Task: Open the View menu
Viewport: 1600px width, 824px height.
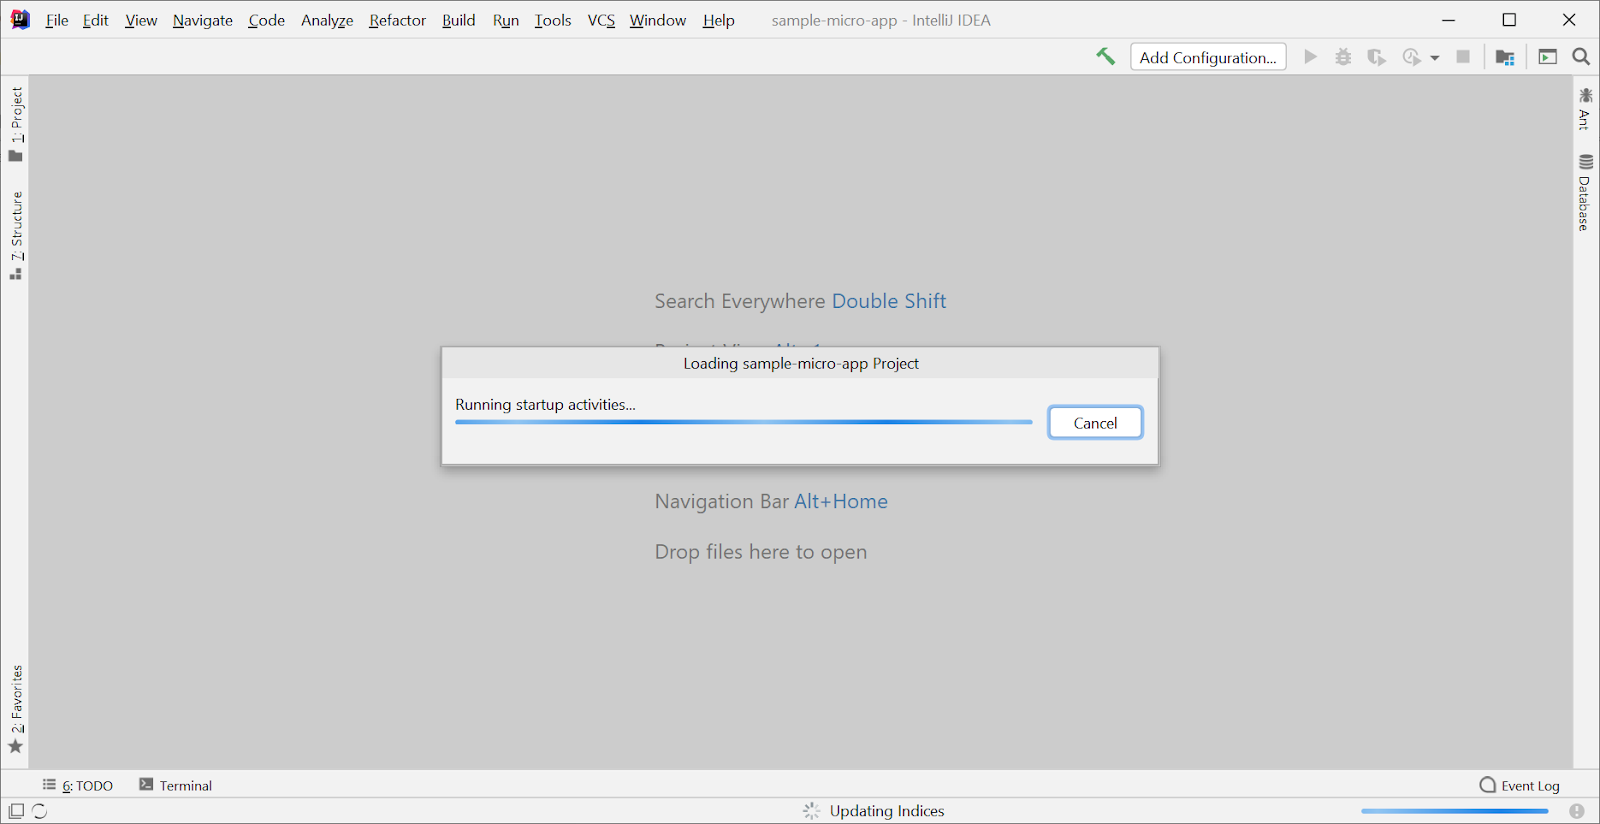Action: pos(141,20)
